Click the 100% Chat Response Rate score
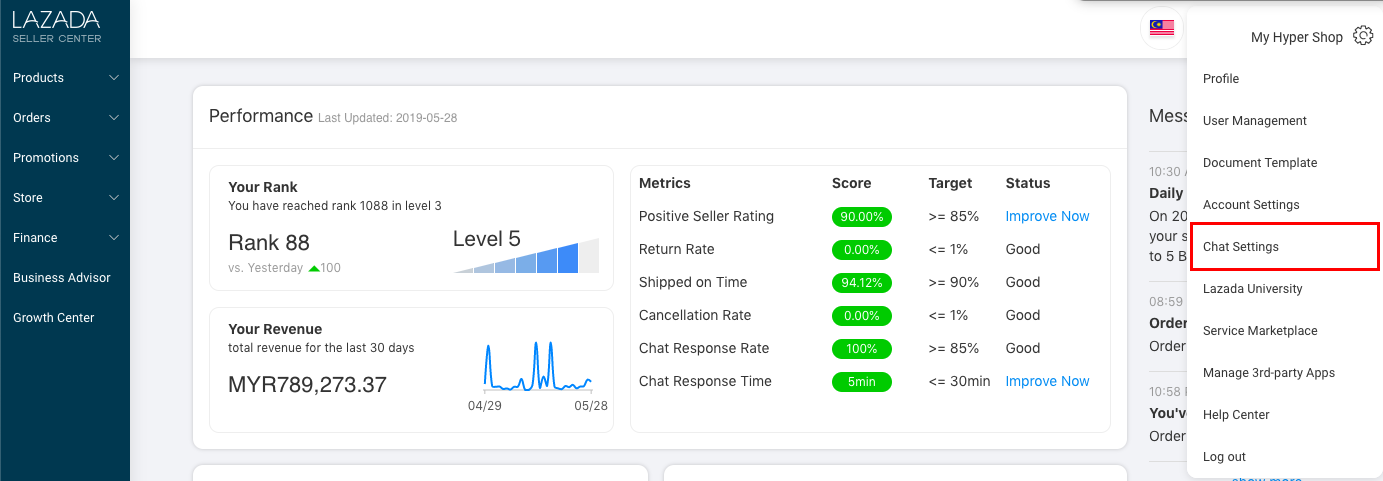The height and width of the screenshot is (481, 1383). click(861, 348)
